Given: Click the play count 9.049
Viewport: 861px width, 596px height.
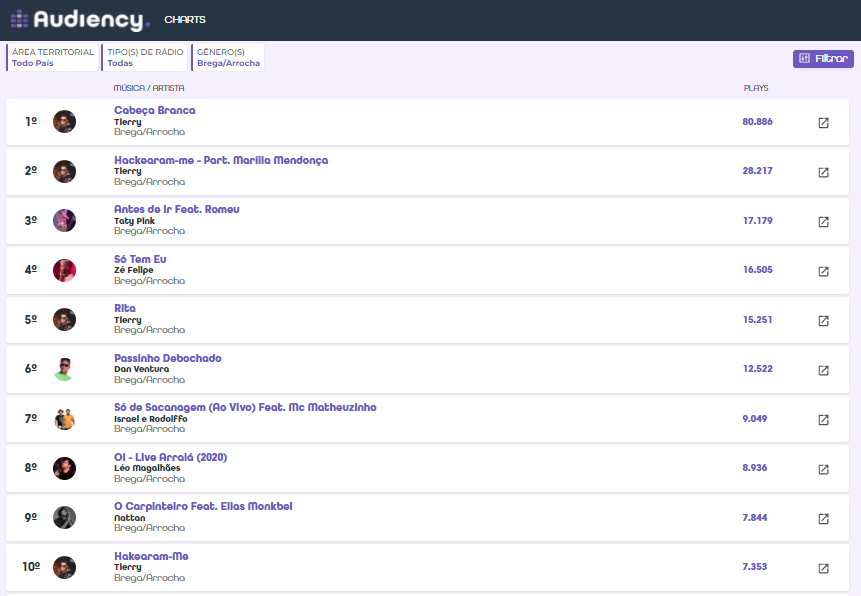Looking at the screenshot, I should point(755,419).
